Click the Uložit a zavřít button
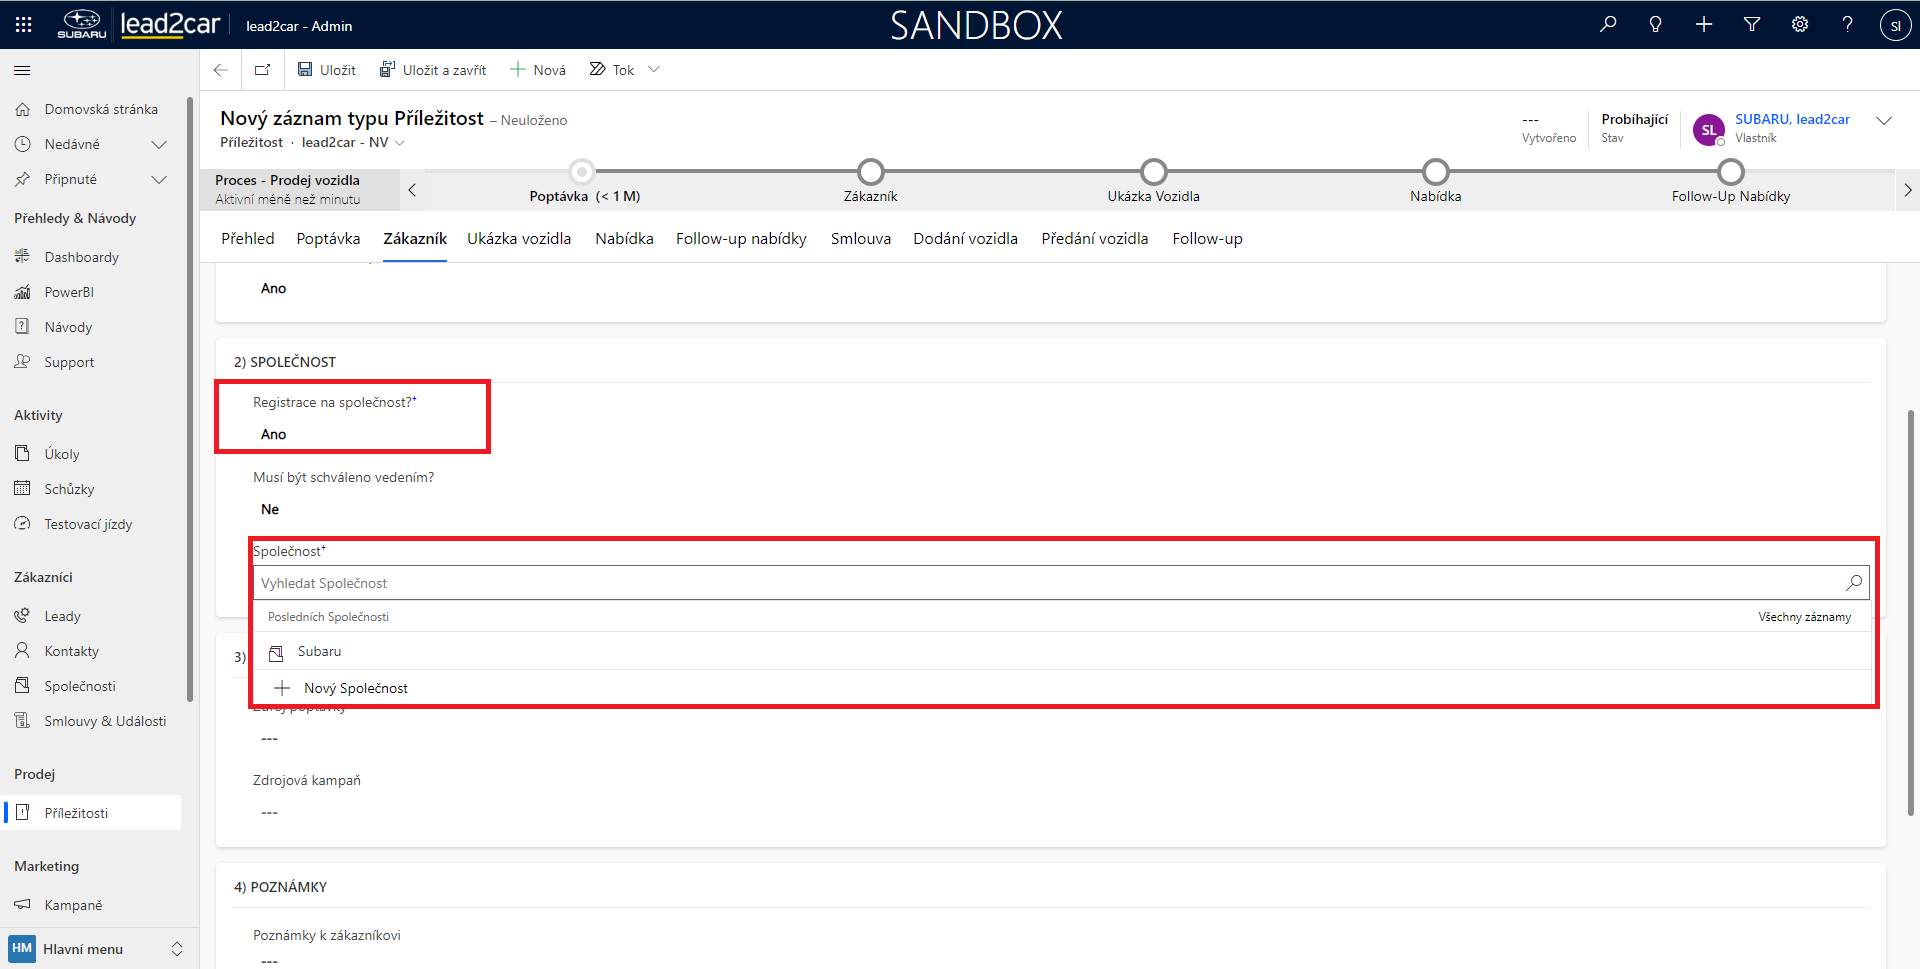This screenshot has height=969, width=1920. [433, 70]
